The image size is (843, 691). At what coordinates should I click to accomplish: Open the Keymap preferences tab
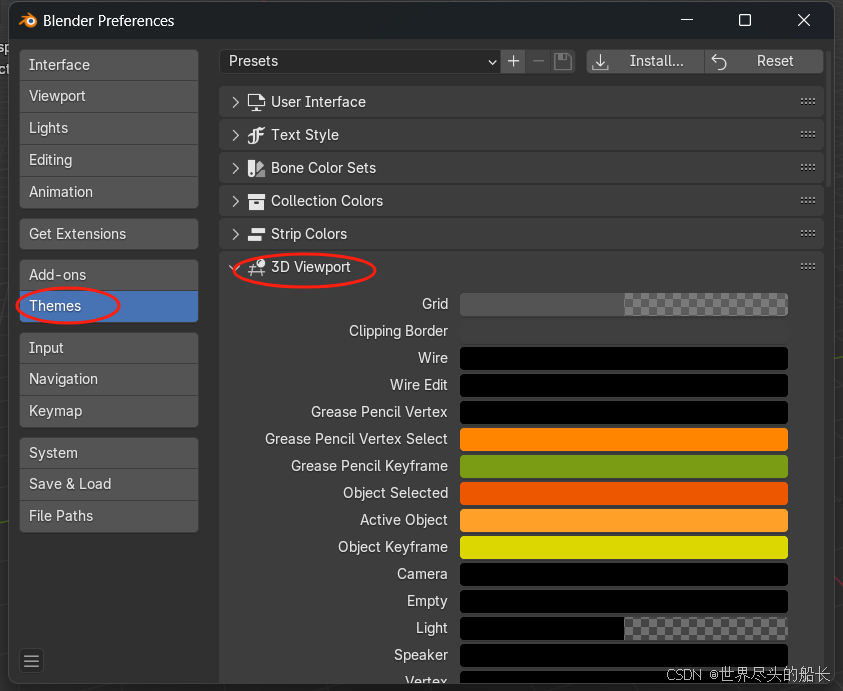[x=109, y=411]
